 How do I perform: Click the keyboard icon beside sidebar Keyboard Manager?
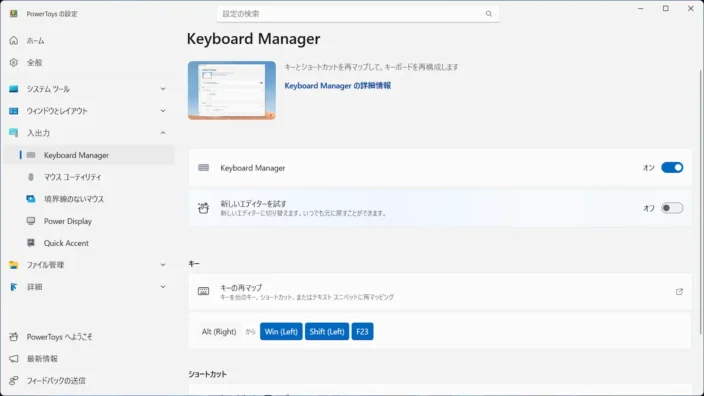pyautogui.click(x=31, y=155)
